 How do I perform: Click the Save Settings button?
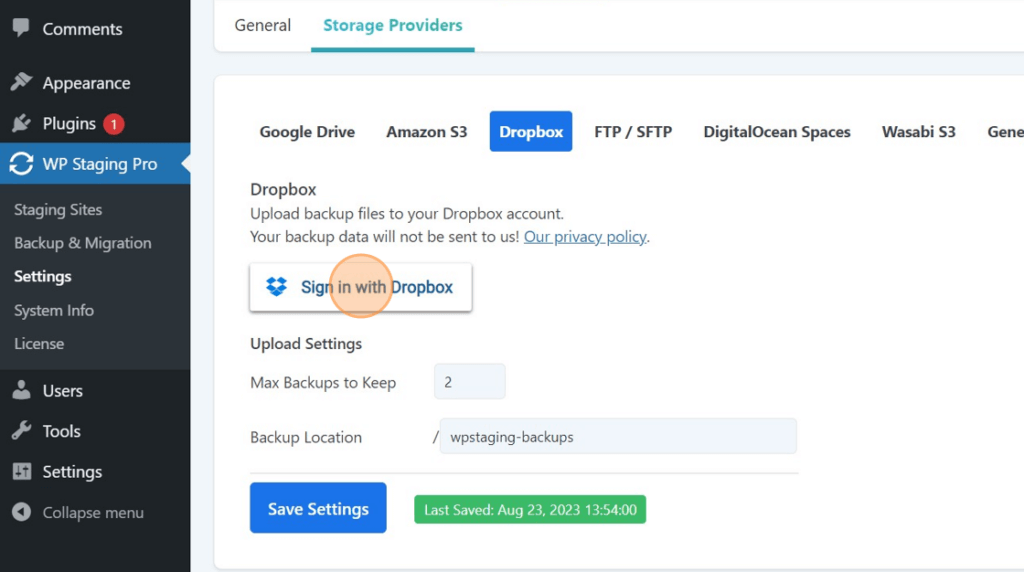(x=318, y=508)
